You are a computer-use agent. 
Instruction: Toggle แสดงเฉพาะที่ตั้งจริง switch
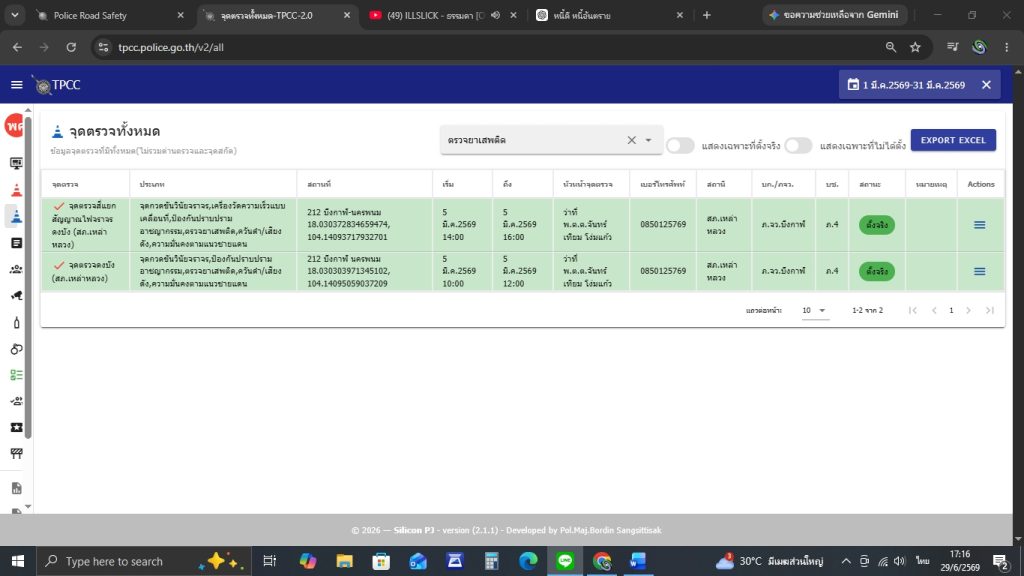tap(680, 146)
